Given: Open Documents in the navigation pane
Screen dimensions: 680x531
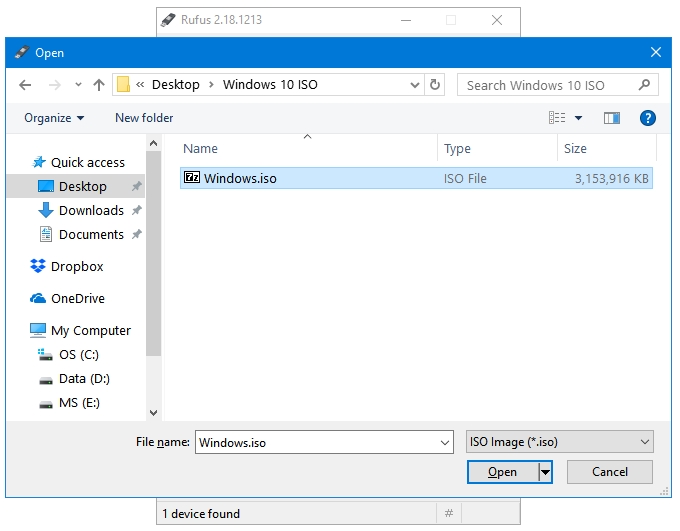Looking at the screenshot, I should coord(91,234).
